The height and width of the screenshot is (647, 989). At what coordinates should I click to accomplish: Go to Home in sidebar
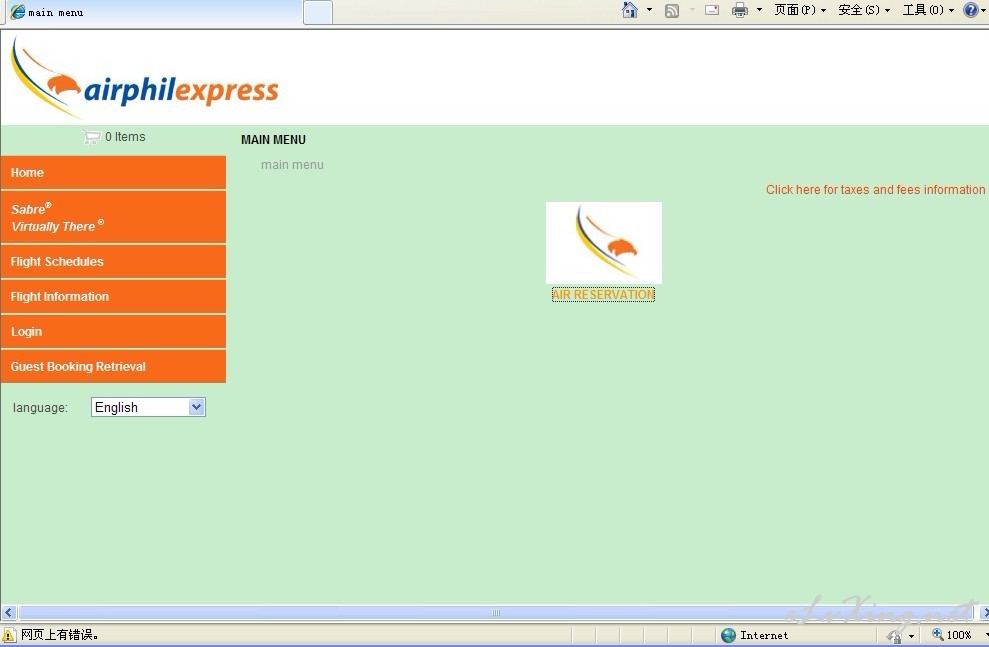tap(114, 173)
